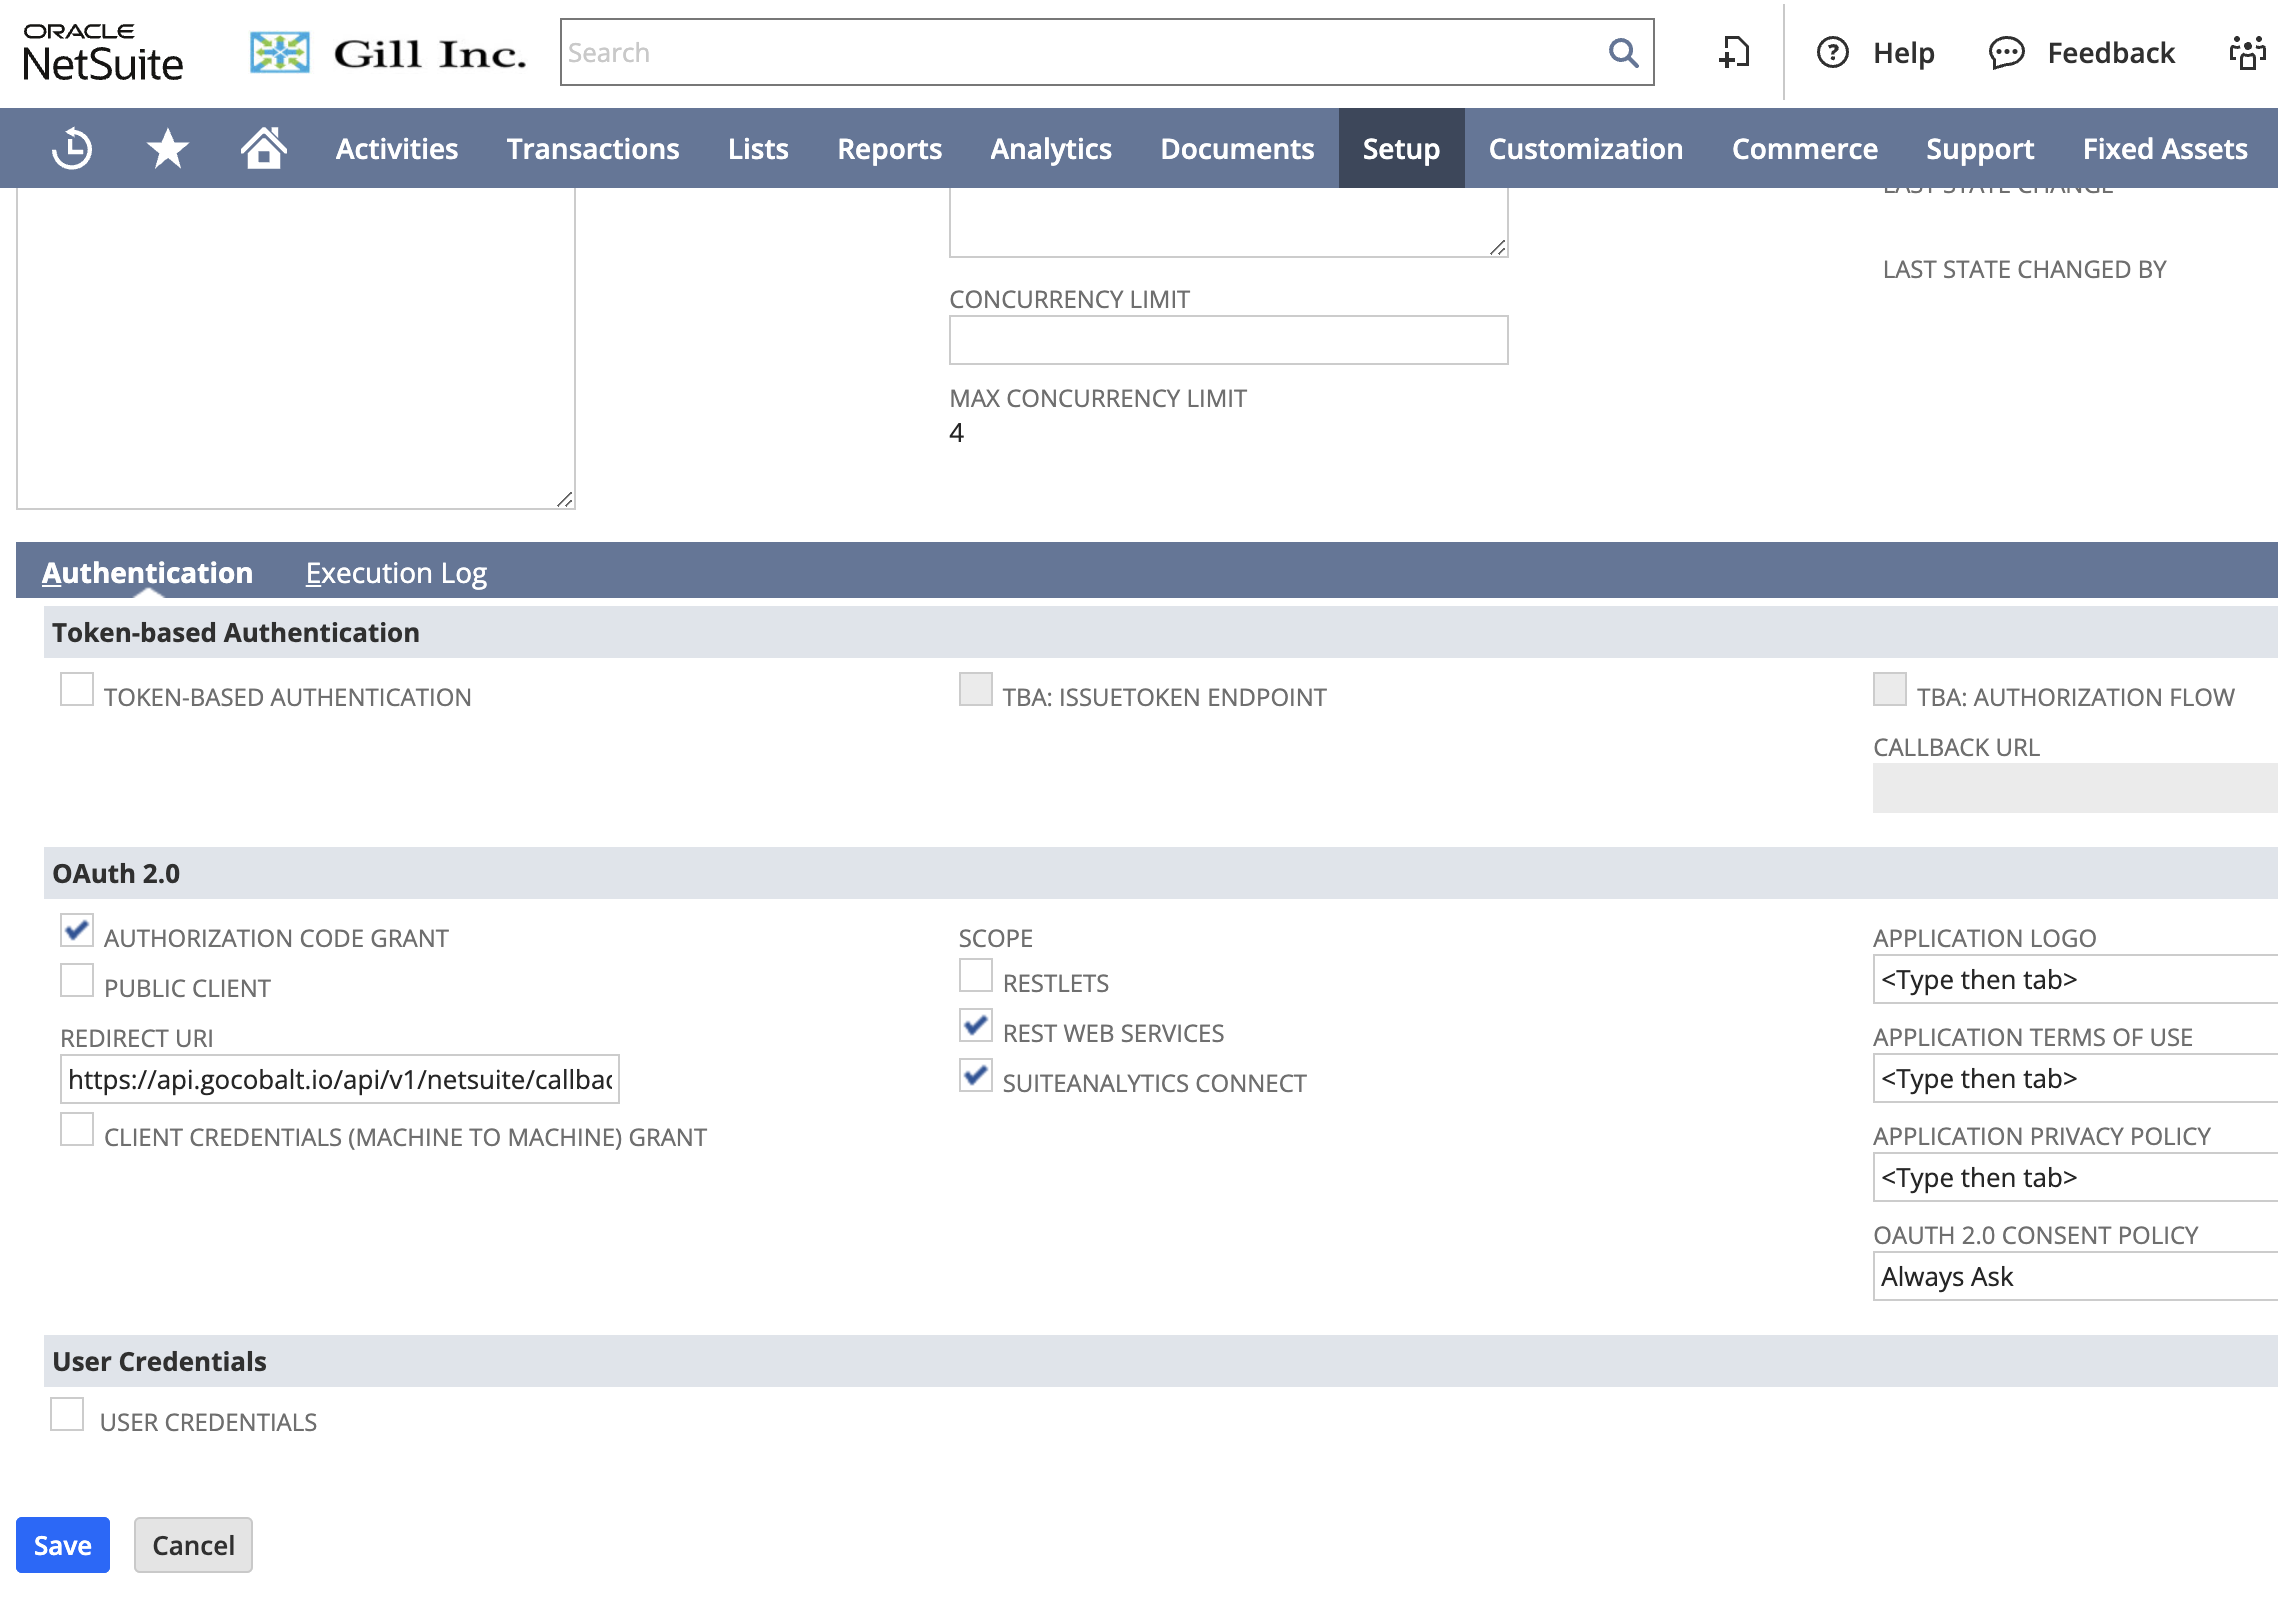Open the shortcuts star menu
This screenshot has width=2278, height=1598.
coord(165,148)
